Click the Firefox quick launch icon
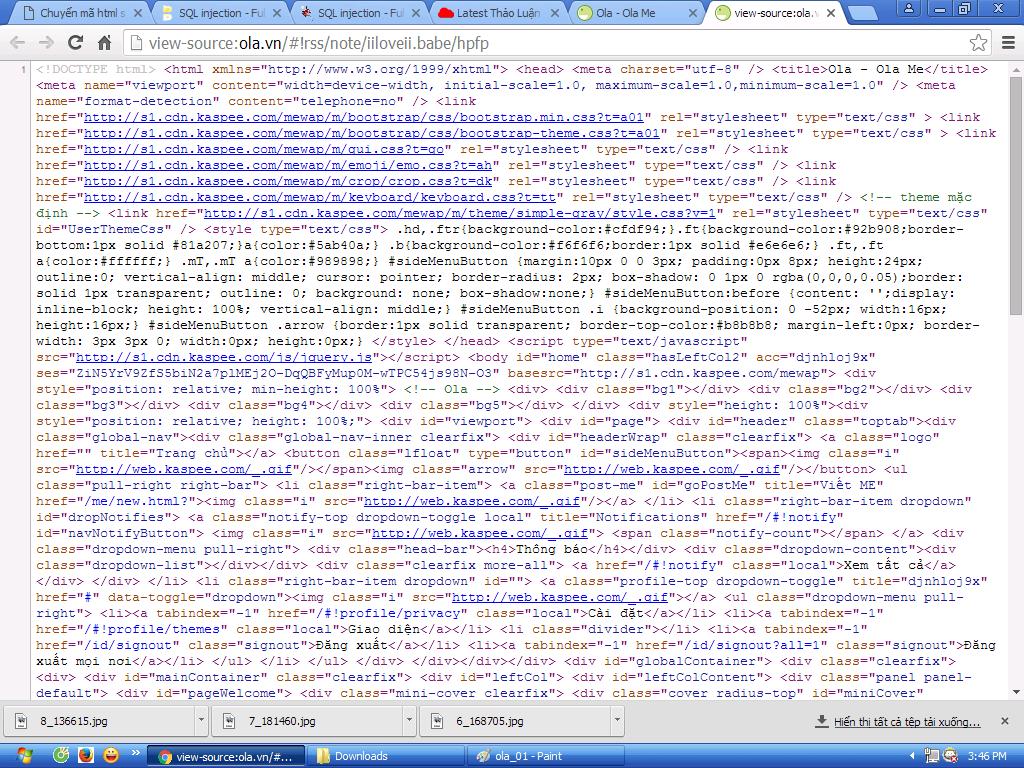This screenshot has width=1024, height=768. point(86,756)
